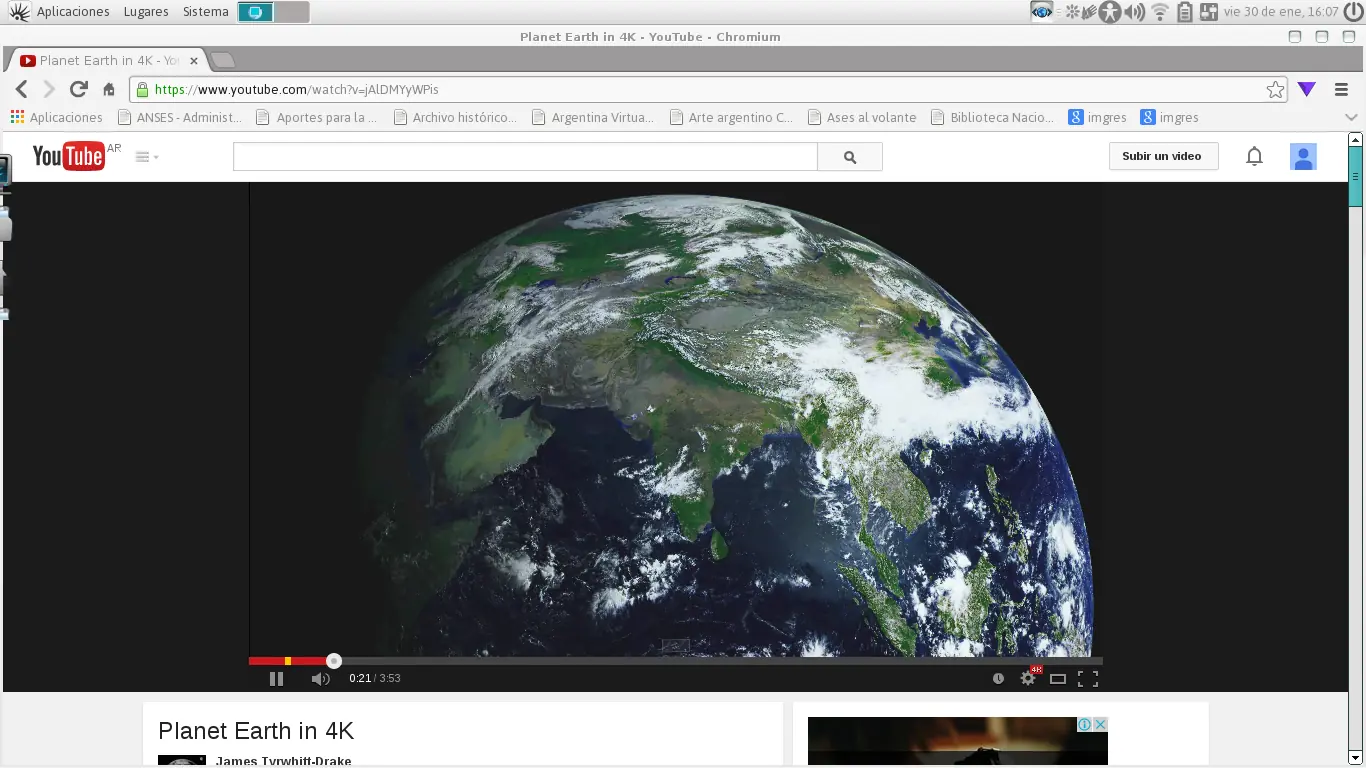1366x768 pixels.
Task: Close the advertisement with X
Action: pyautogui.click(x=1100, y=724)
